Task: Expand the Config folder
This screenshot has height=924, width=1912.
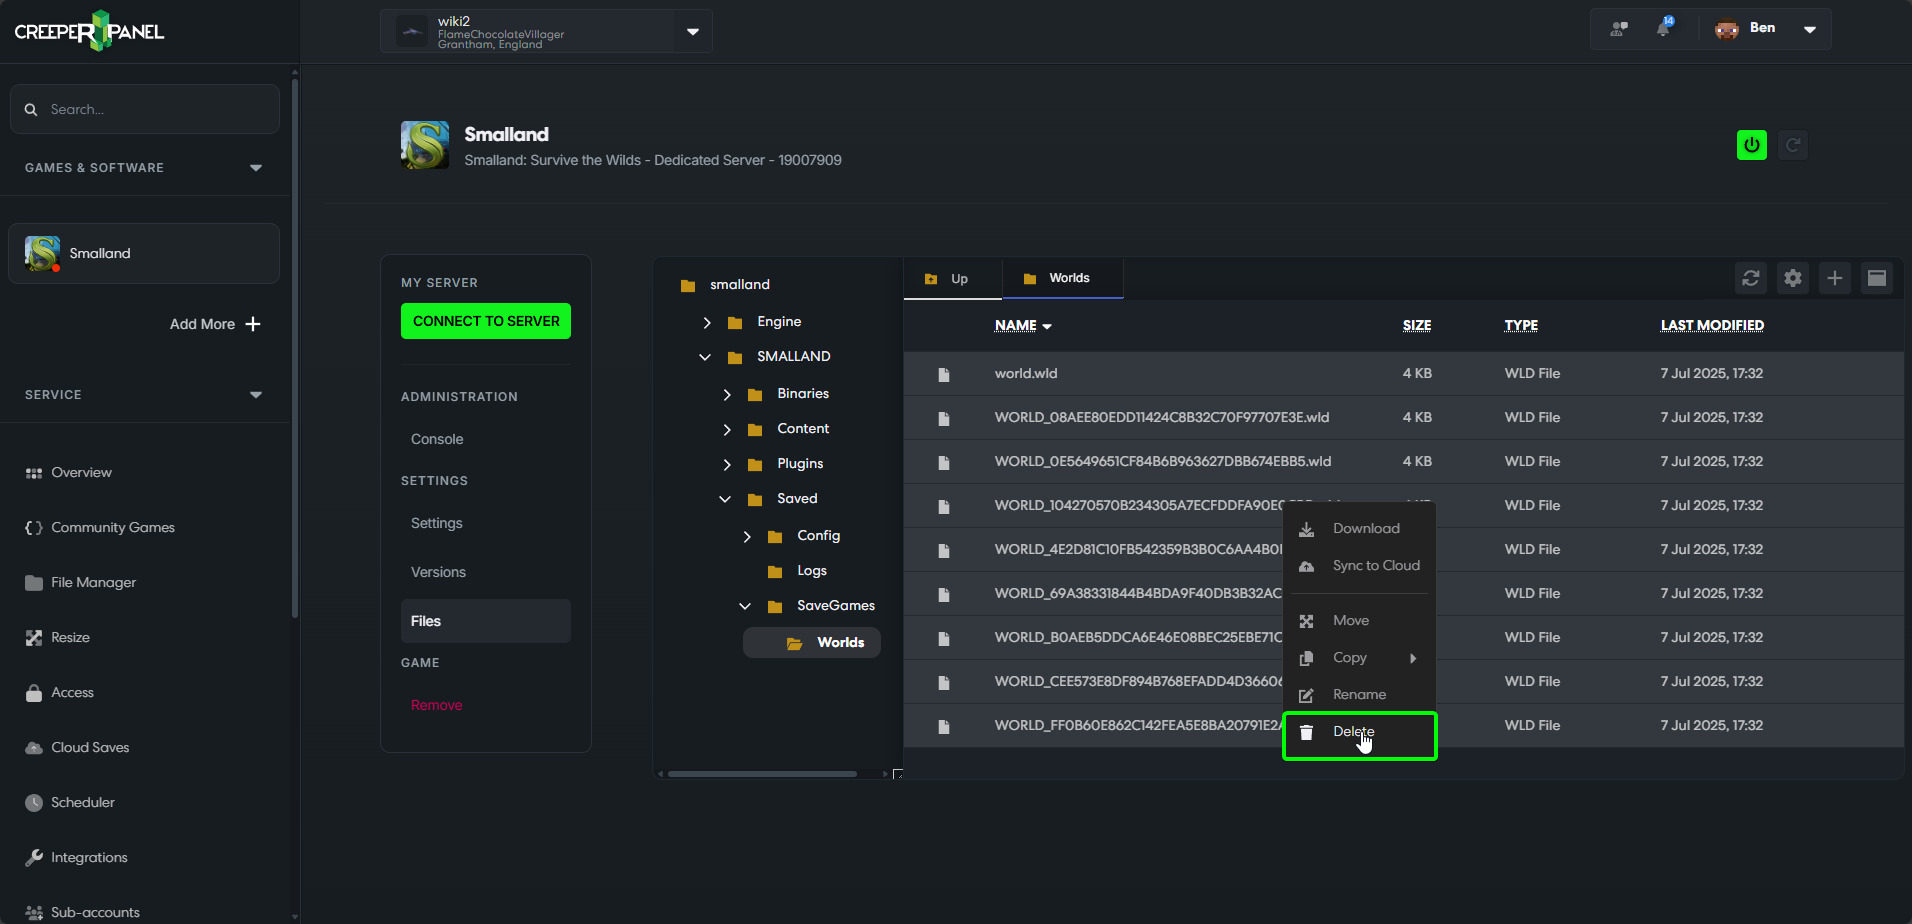Action: (x=747, y=536)
